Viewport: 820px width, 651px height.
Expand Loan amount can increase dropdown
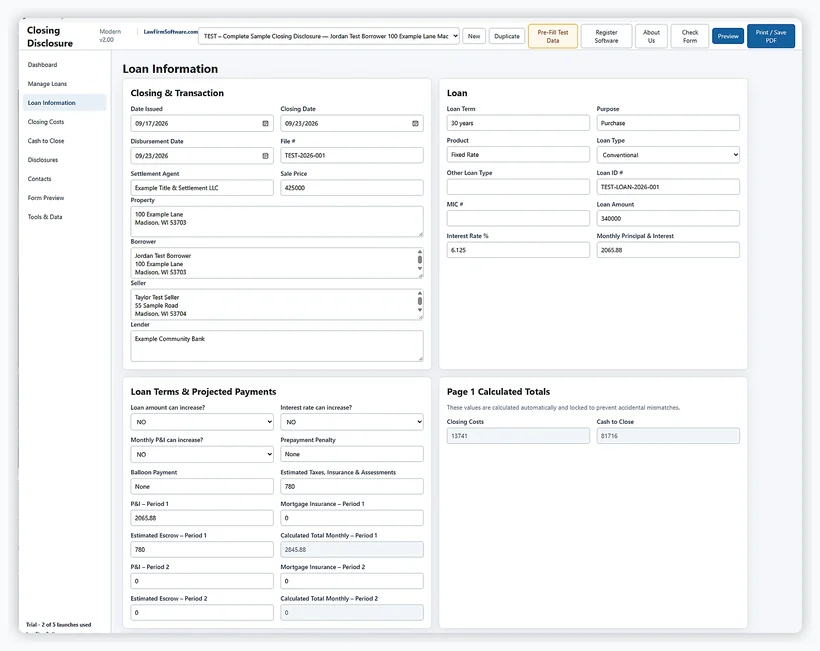click(202, 422)
